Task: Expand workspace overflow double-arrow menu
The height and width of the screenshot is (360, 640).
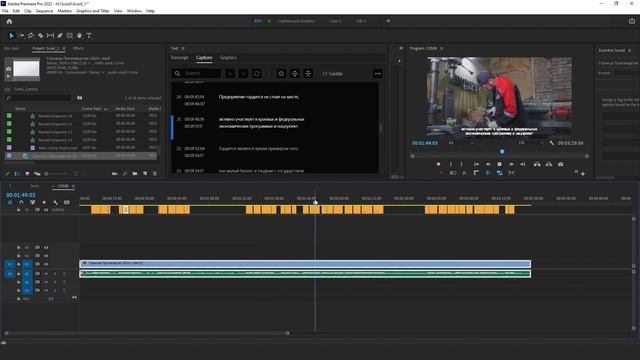Action: [388, 21]
